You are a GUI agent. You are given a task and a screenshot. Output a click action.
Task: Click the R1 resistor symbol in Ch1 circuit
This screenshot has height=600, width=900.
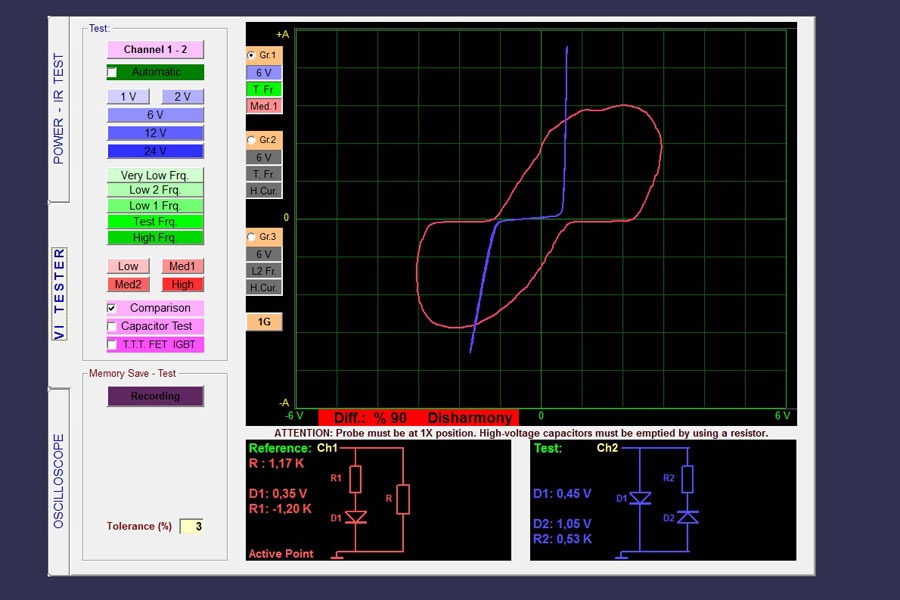pyautogui.click(x=356, y=479)
